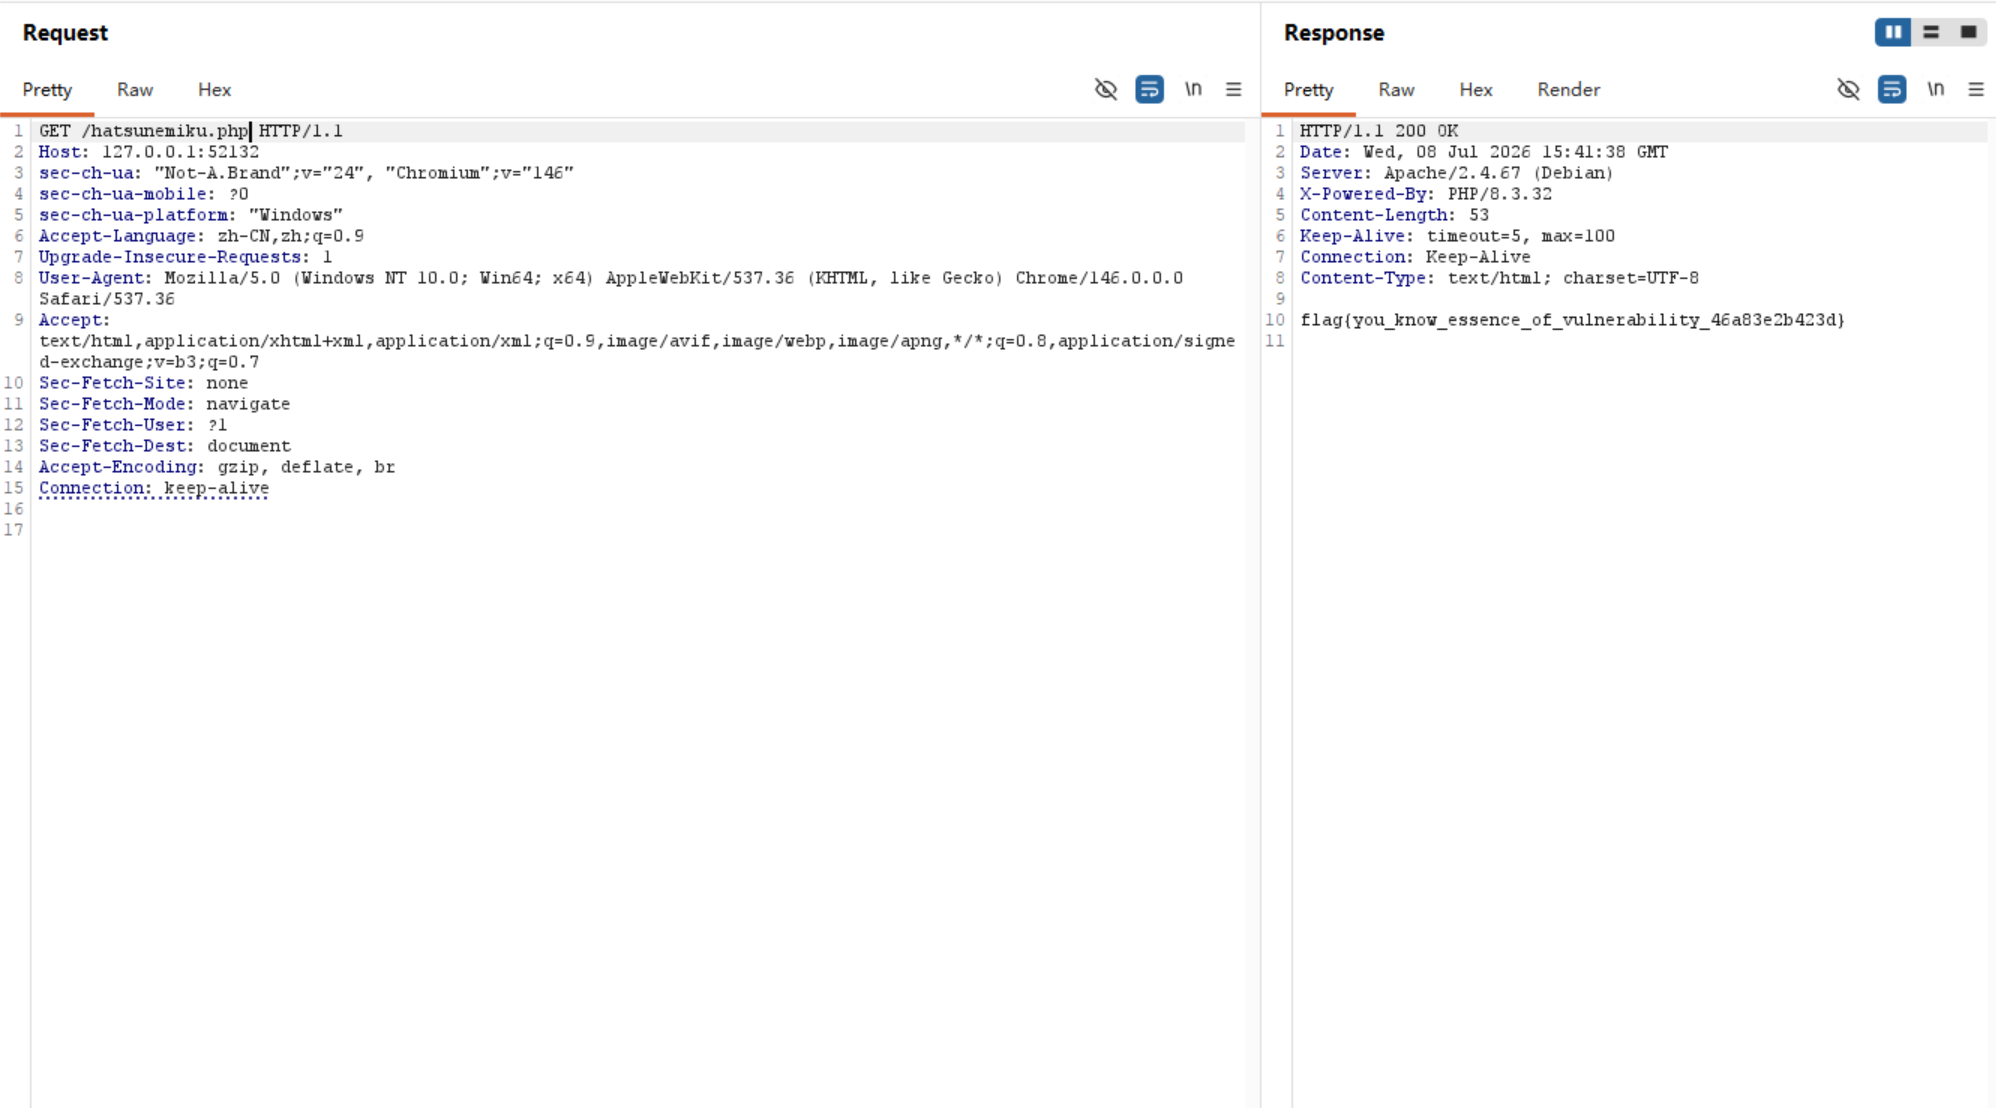Open the Request panel options menu

coord(1234,90)
